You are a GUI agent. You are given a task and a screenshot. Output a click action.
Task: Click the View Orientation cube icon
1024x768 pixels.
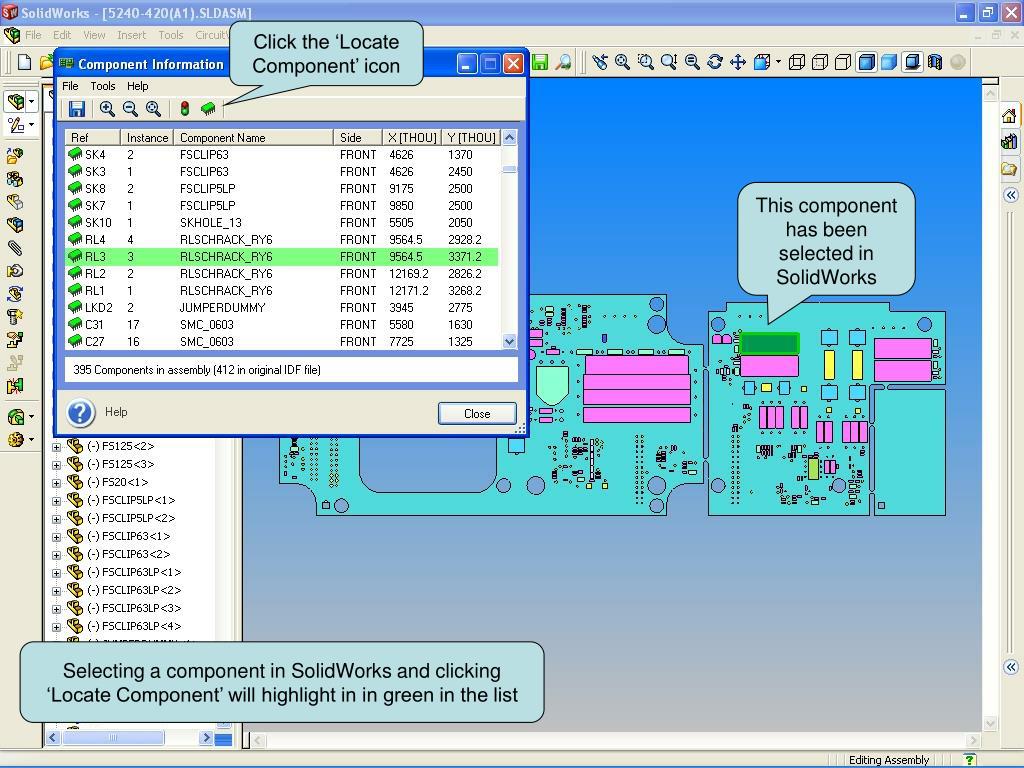tap(761, 62)
